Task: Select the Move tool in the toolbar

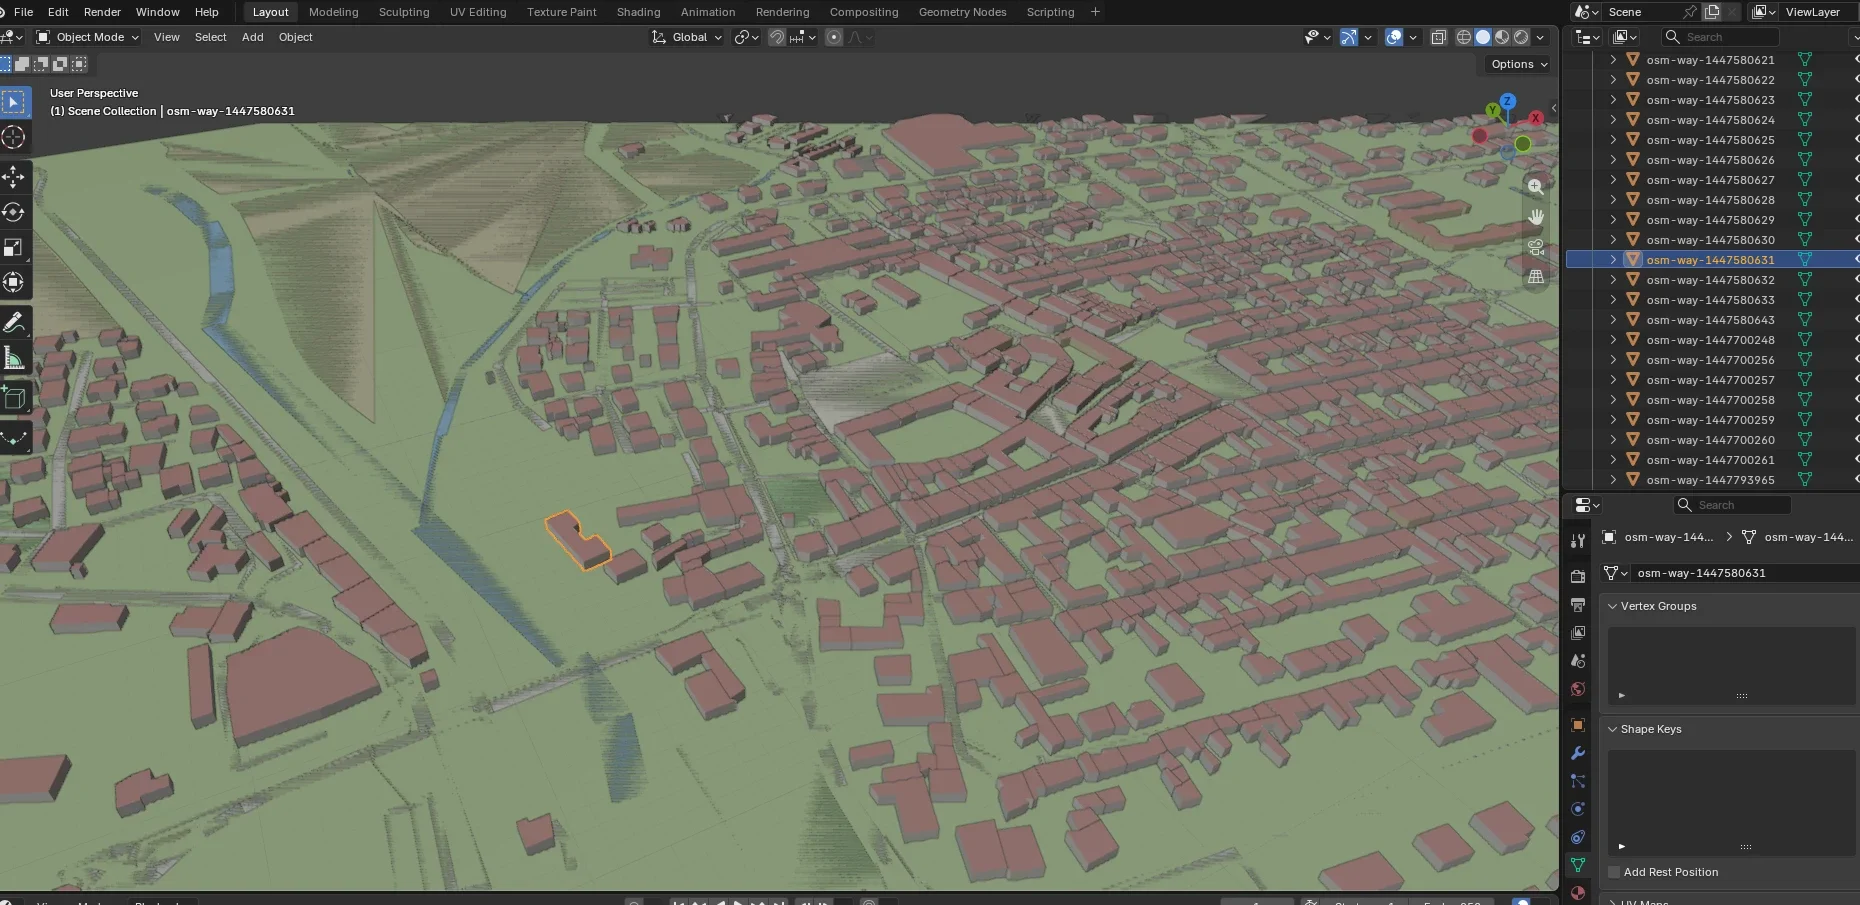Action: pos(14,177)
